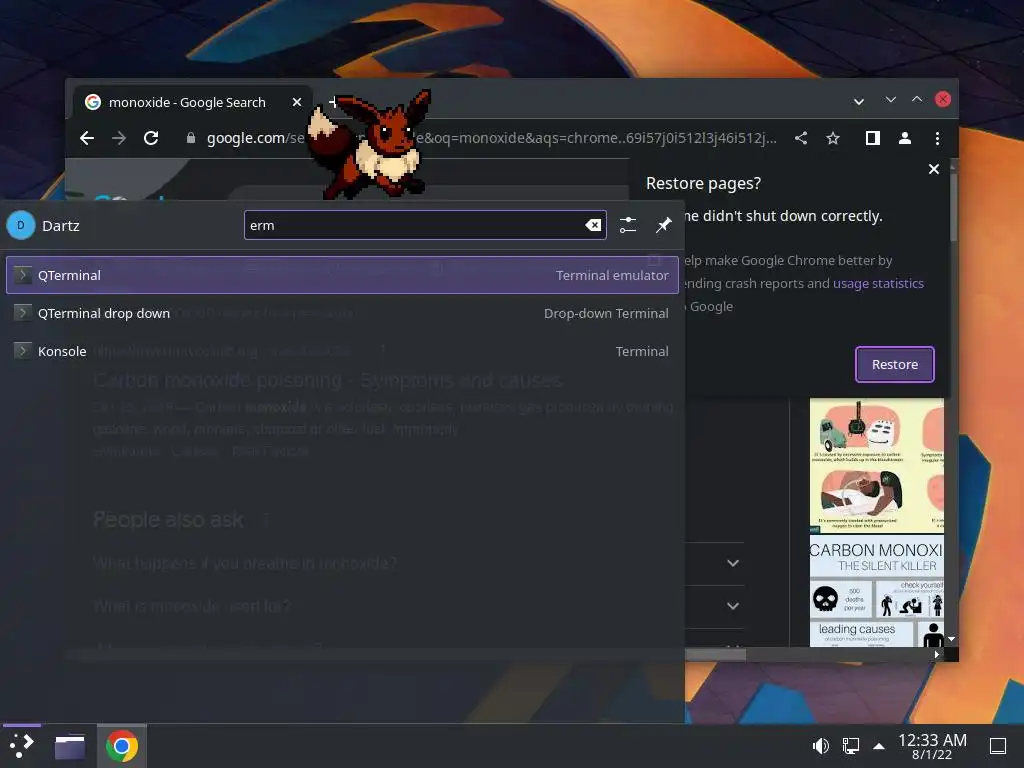The width and height of the screenshot is (1024, 768).
Task: Click the Restore button
Action: [x=895, y=364]
